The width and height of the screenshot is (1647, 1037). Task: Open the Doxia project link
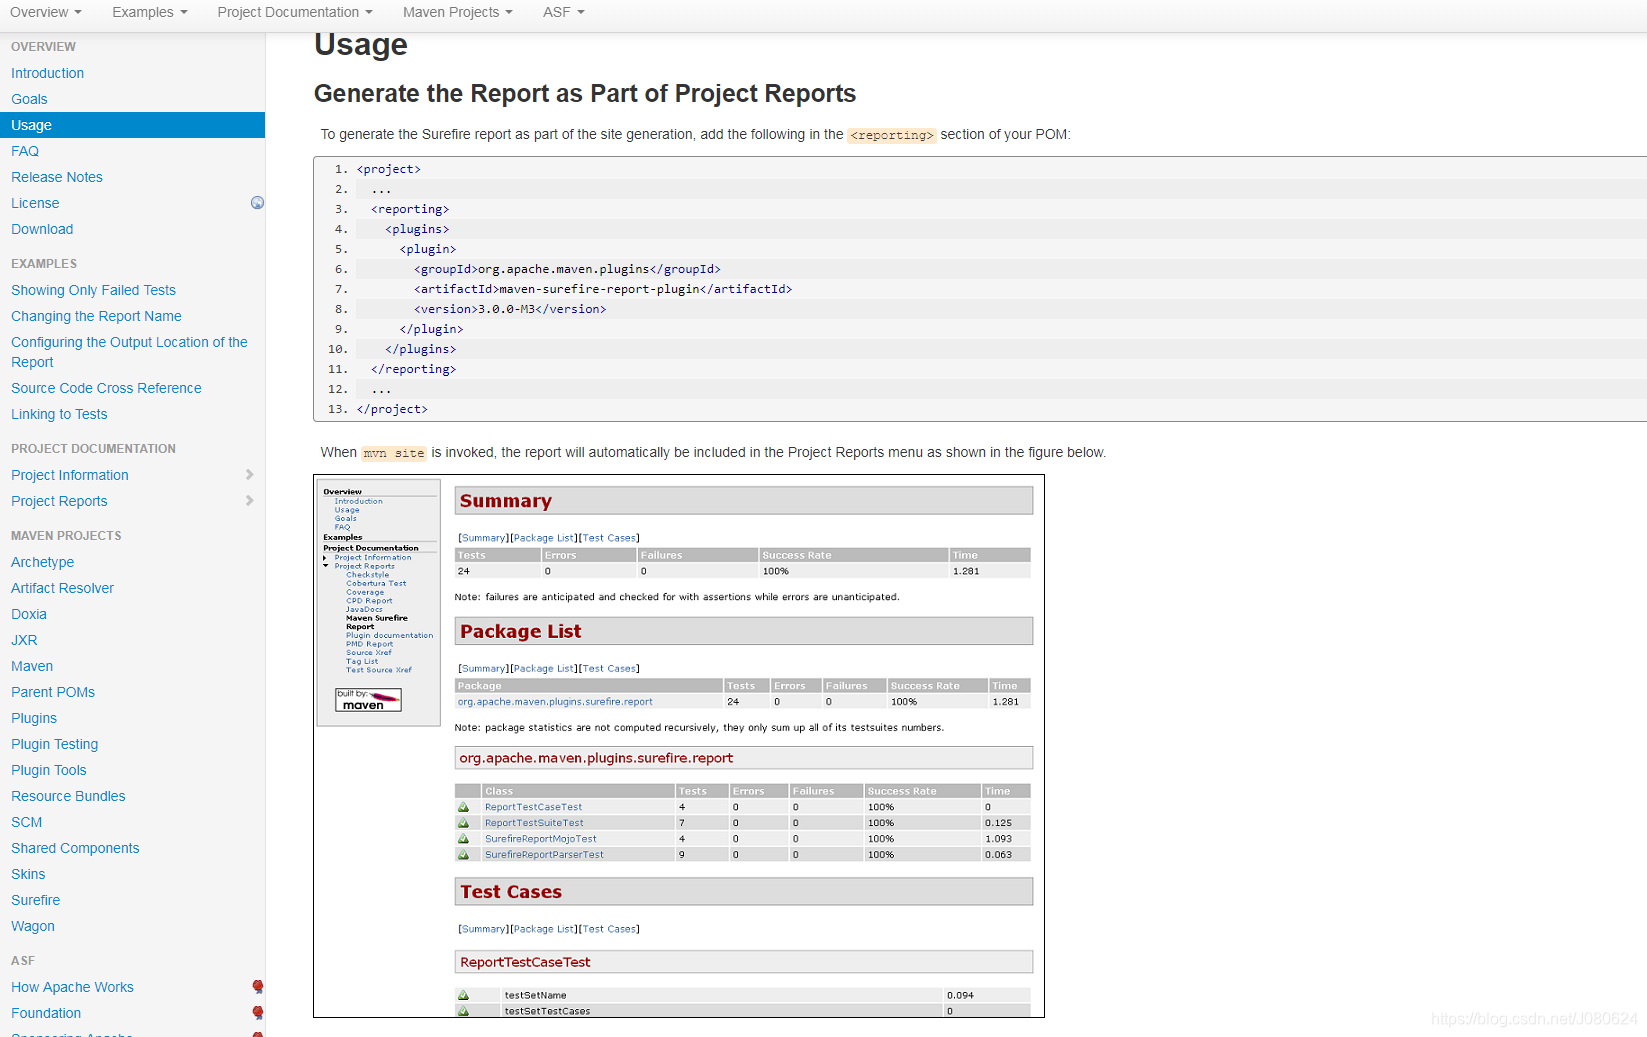(x=29, y=614)
